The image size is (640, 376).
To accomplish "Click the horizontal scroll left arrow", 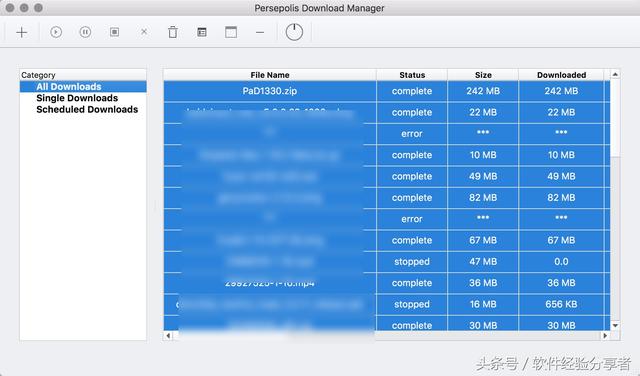I will pyautogui.click(x=168, y=336).
